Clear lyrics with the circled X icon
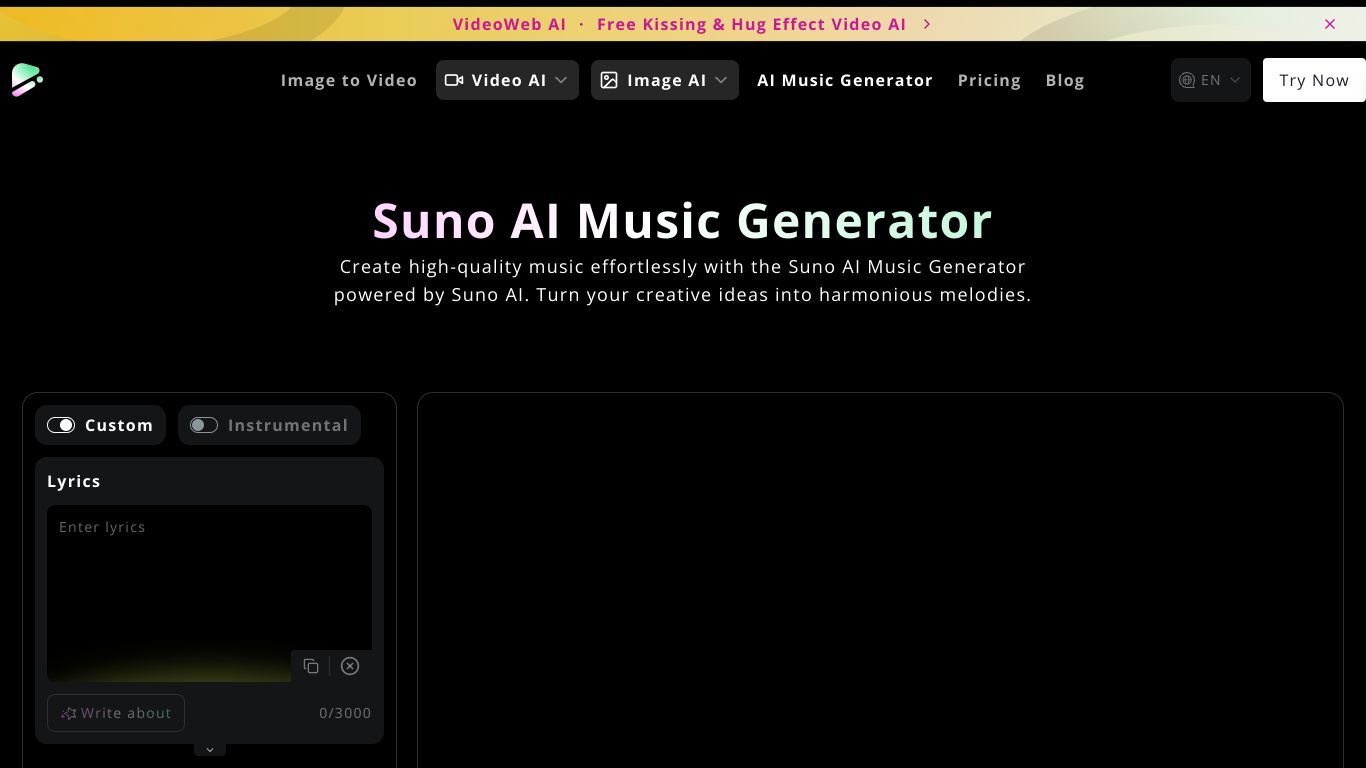The image size is (1366, 768). 350,666
